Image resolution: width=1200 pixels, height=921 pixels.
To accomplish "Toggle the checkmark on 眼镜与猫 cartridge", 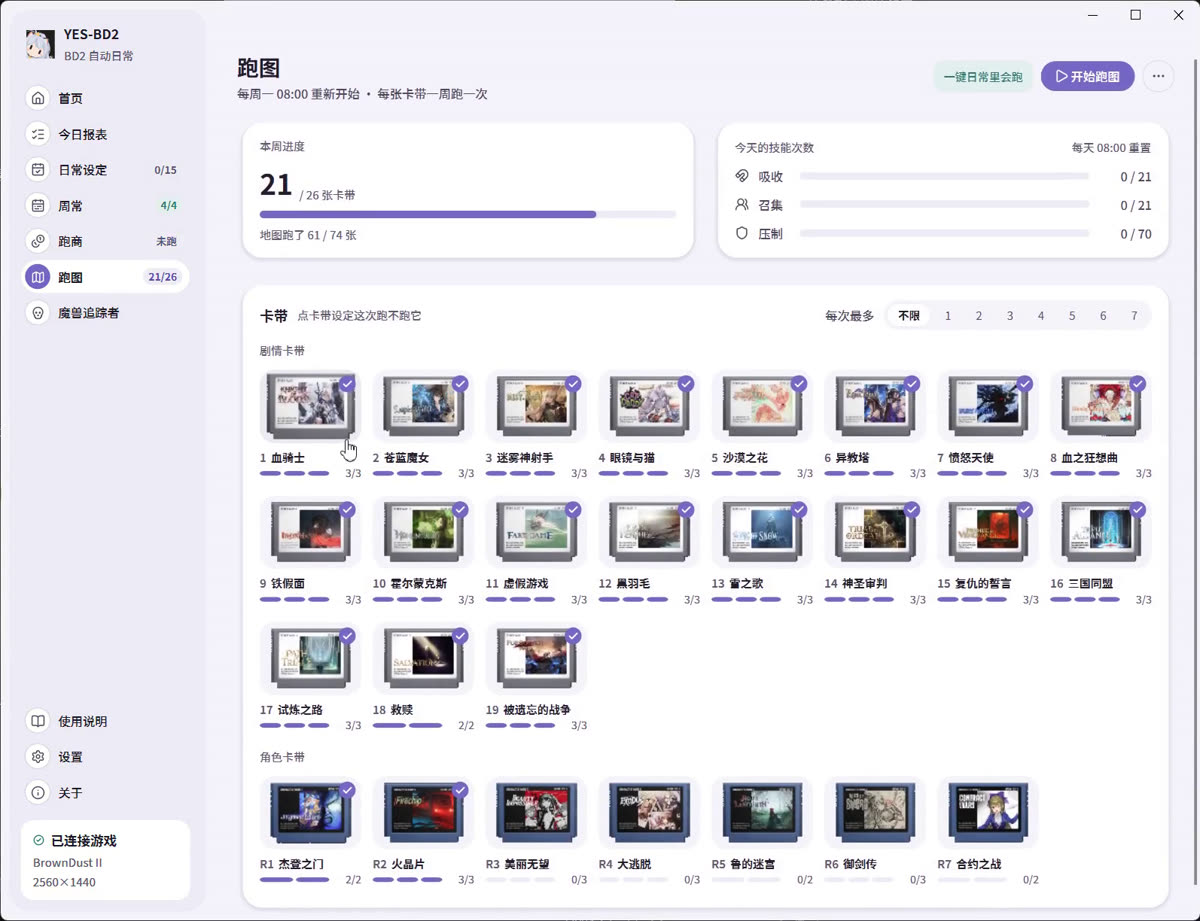I will click(x=686, y=383).
